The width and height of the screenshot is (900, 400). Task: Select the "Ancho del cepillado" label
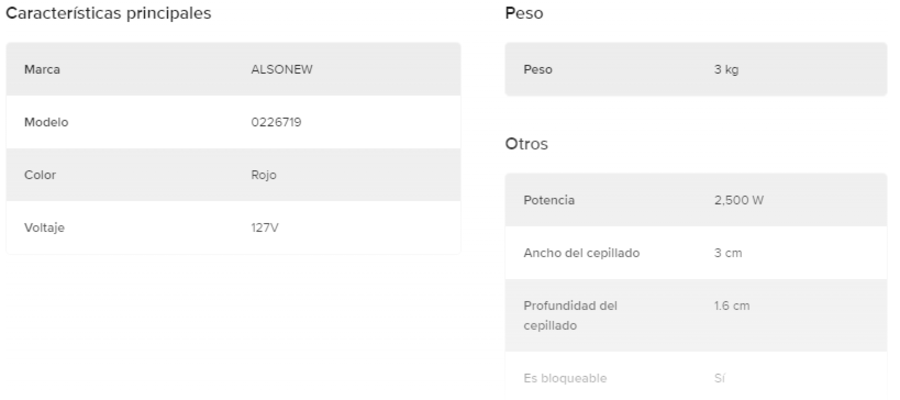pos(581,253)
